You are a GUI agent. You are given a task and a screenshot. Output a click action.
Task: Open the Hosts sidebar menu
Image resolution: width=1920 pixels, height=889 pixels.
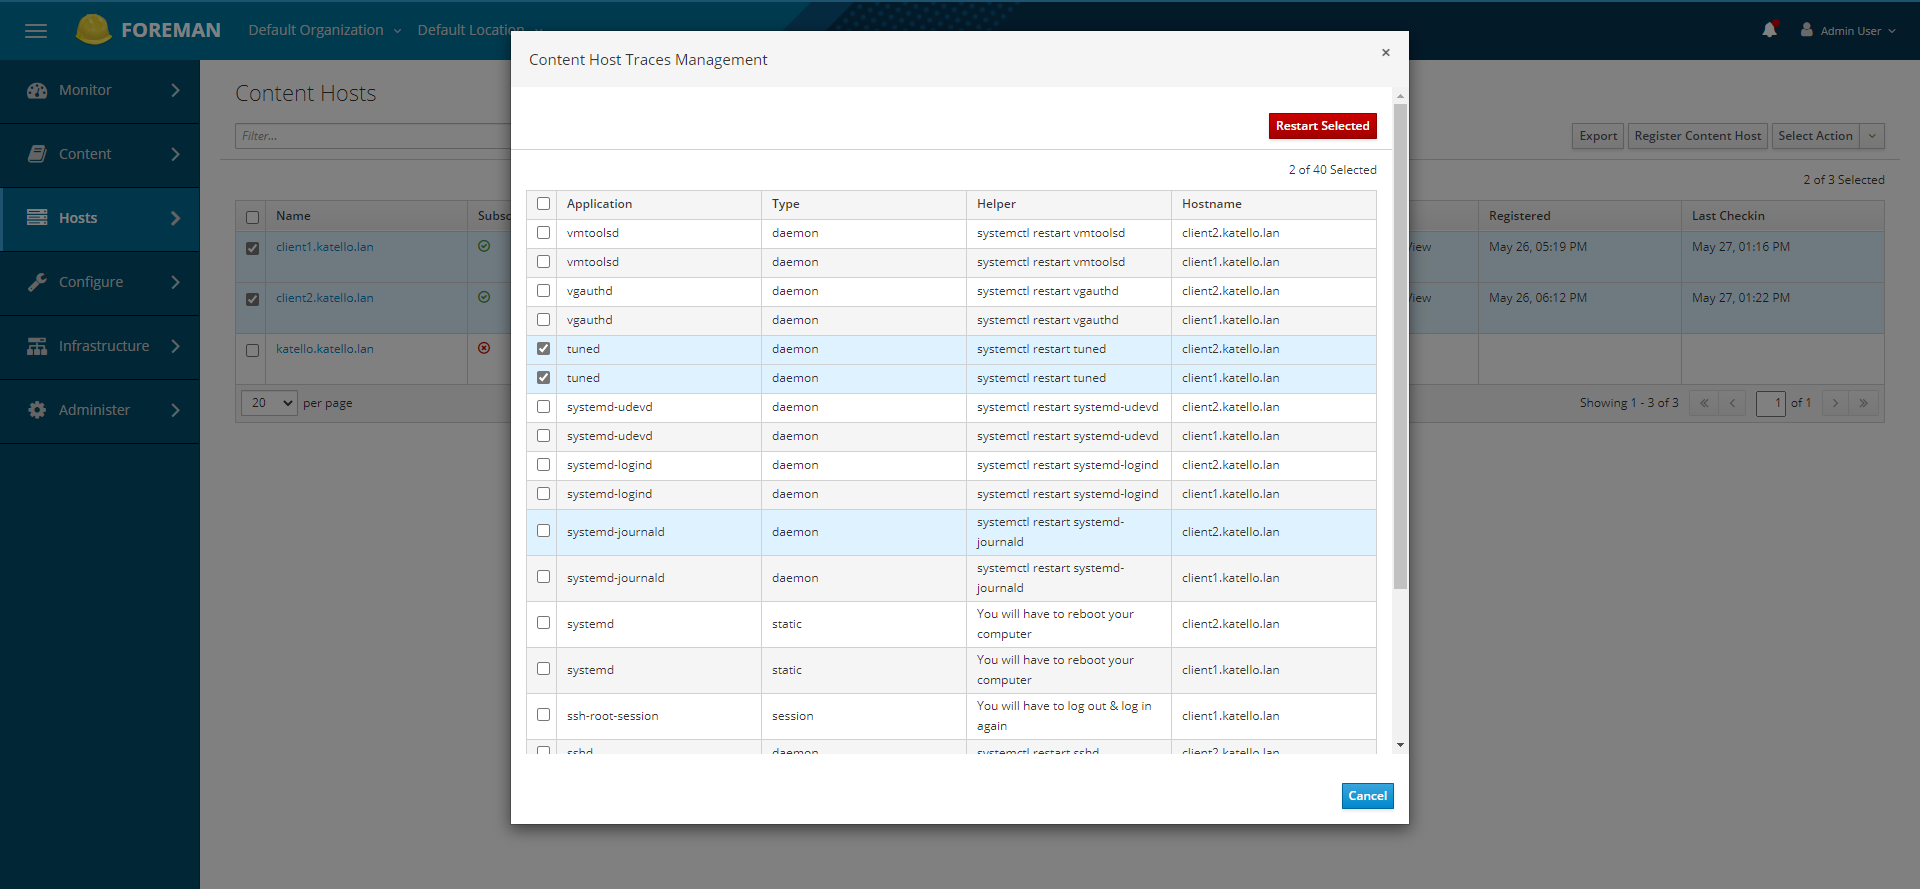[x=100, y=218]
